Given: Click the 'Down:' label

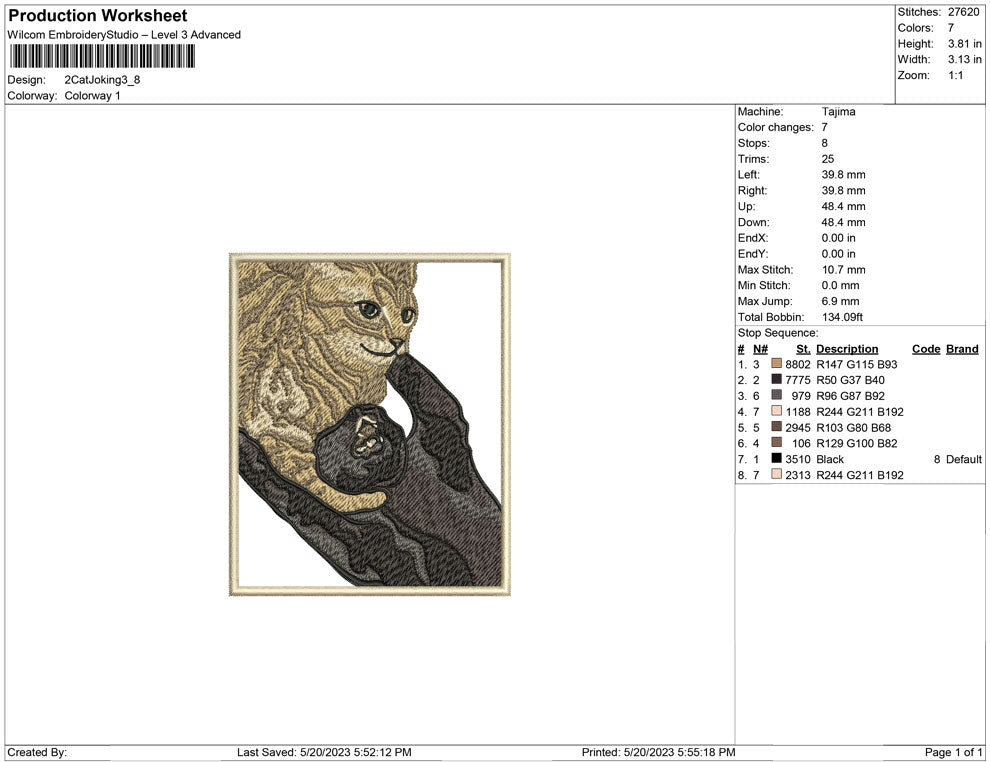Looking at the screenshot, I should point(753,222).
